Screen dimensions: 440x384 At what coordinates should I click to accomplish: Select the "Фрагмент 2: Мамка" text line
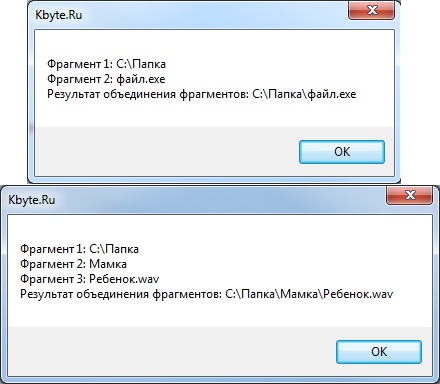[x=73, y=264]
